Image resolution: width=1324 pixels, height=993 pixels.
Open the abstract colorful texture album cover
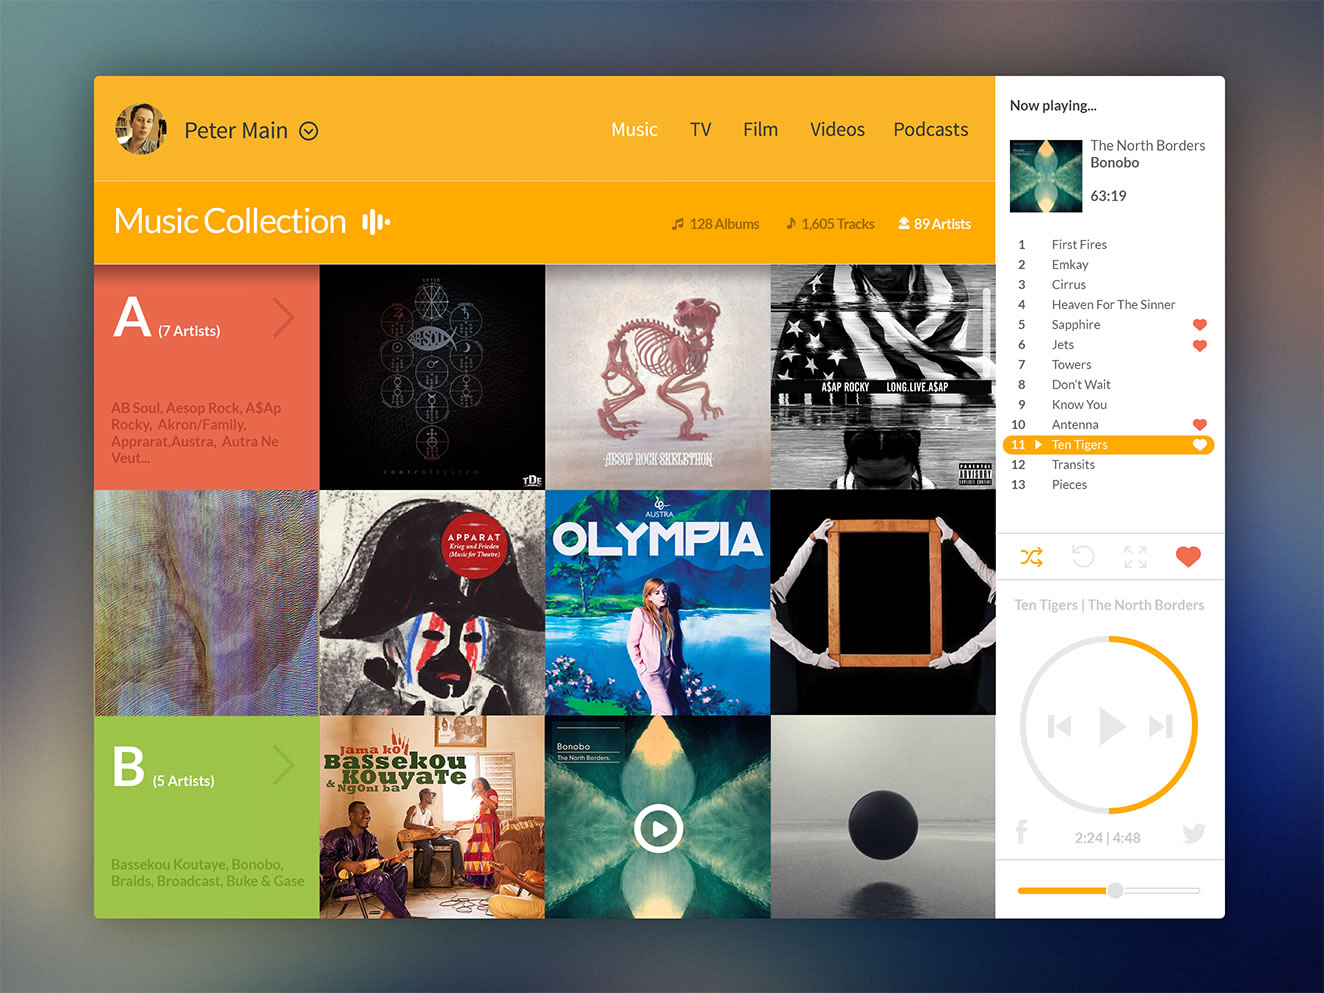coord(207,603)
